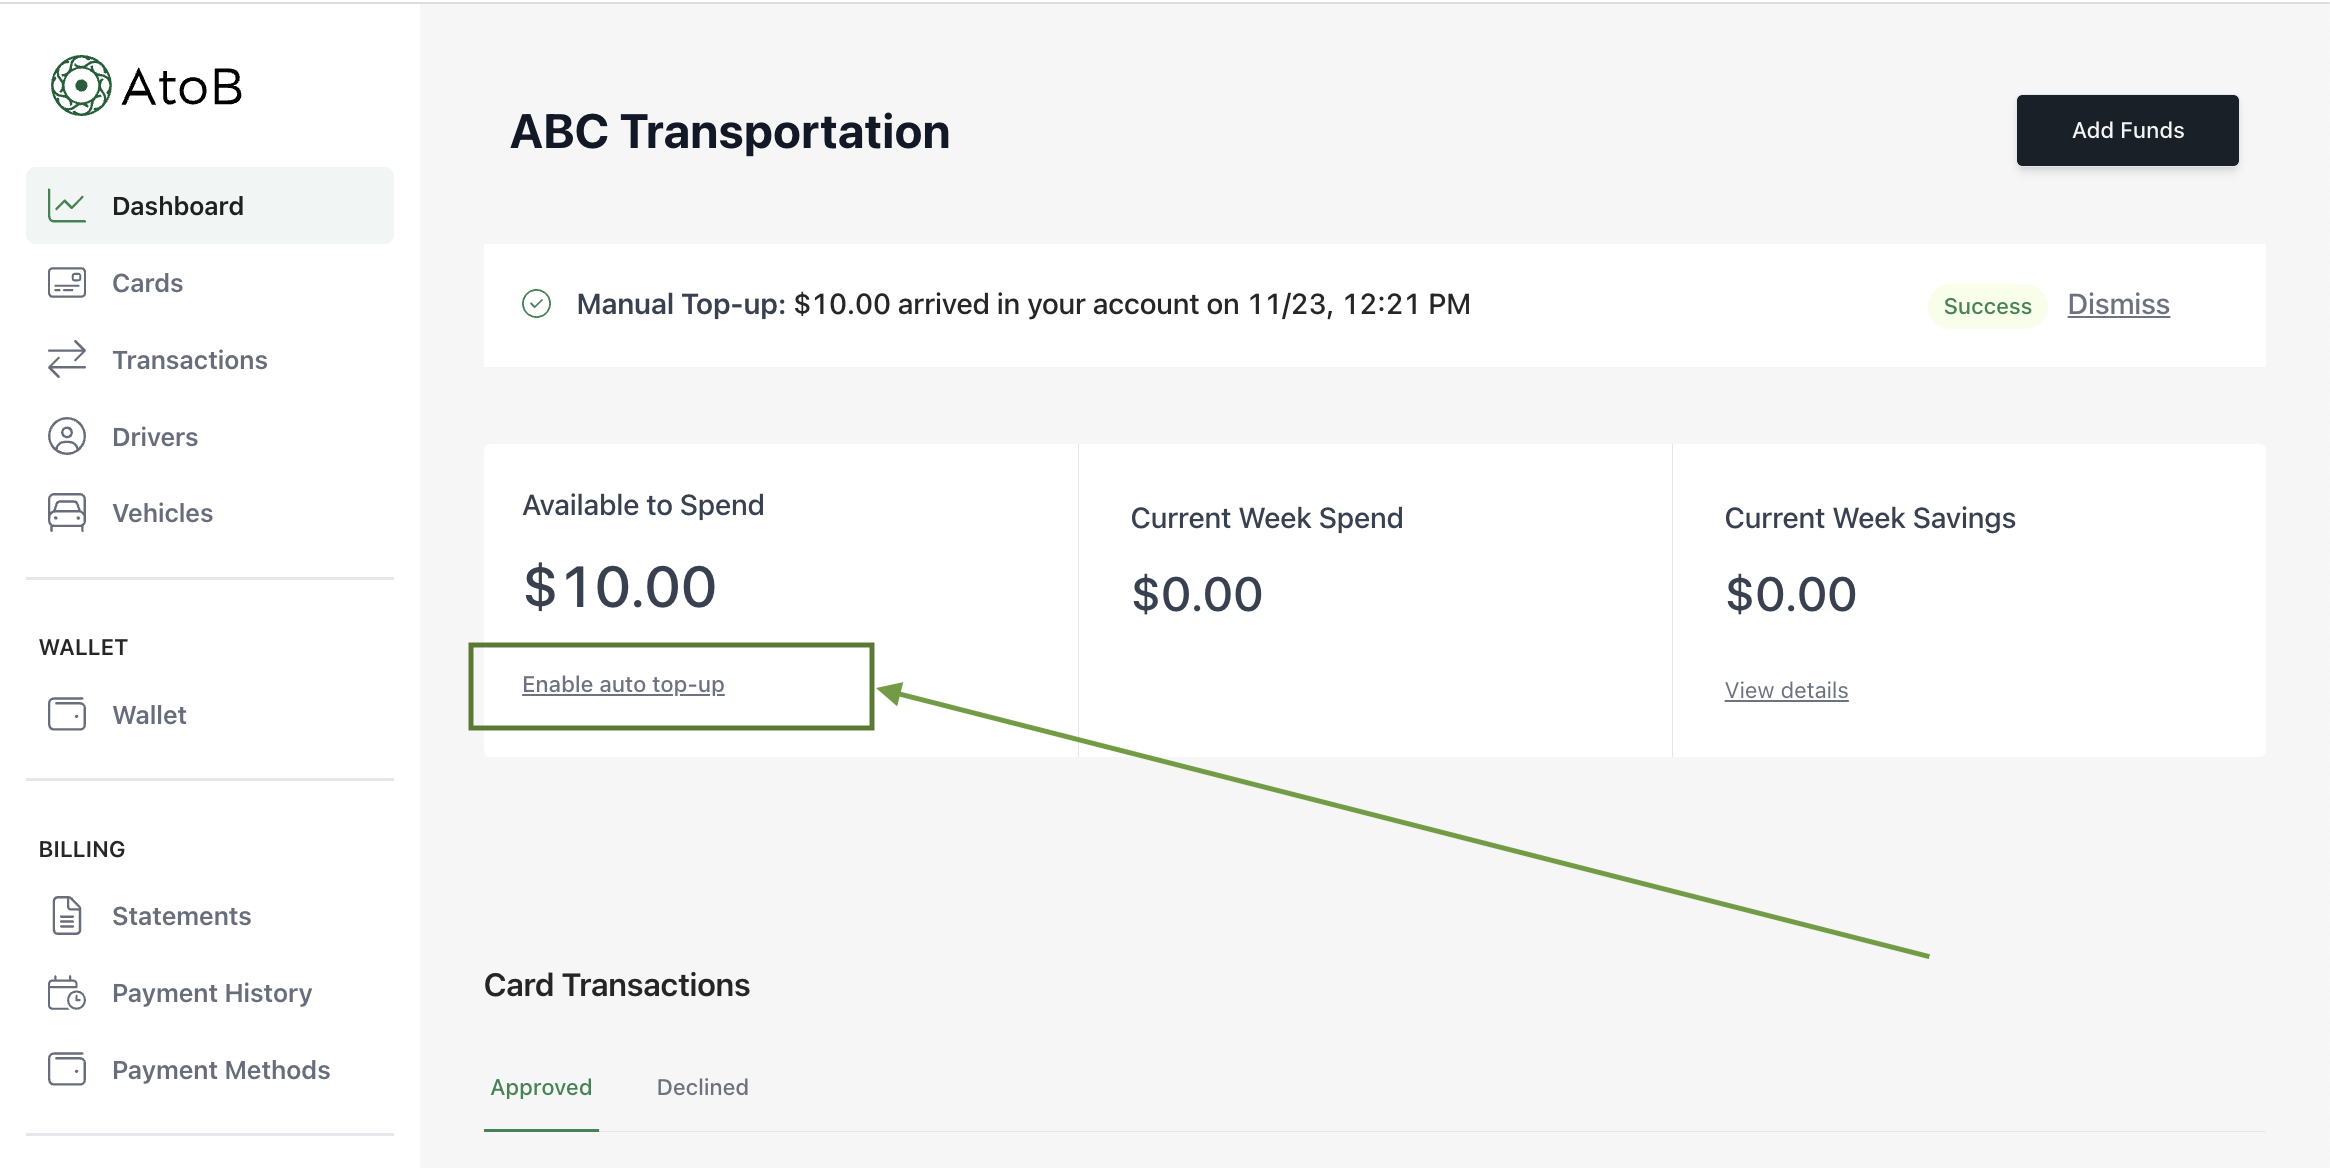Select the Payment History calendar icon
This screenshot has width=2330, height=1168.
coord(66,992)
